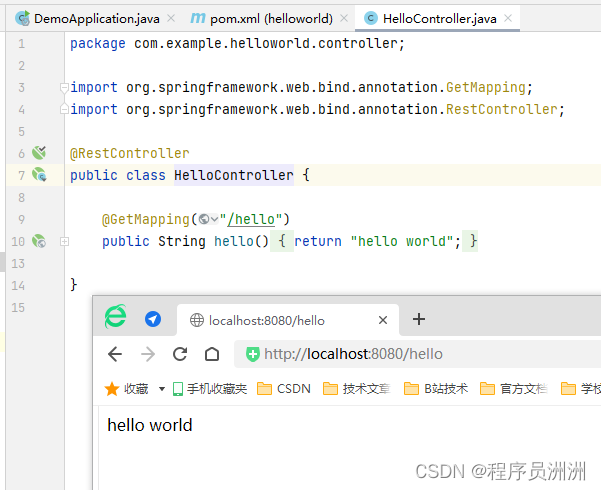Click the GetMapping import name on line 3
601x490 pixels.
pyautogui.click(x=486, y=87)
